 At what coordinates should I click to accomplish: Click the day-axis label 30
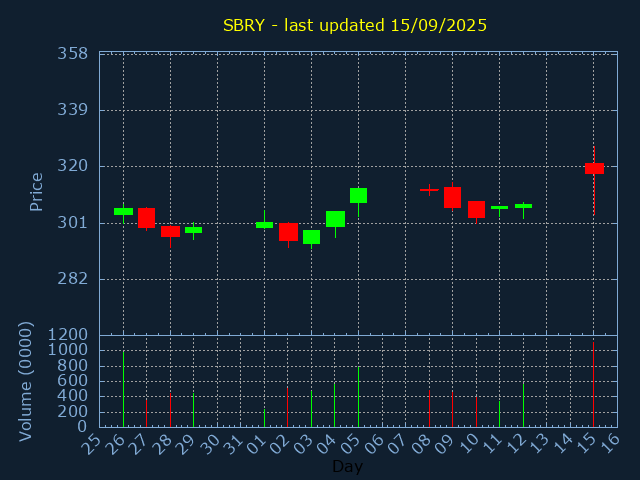click(209, 444)
